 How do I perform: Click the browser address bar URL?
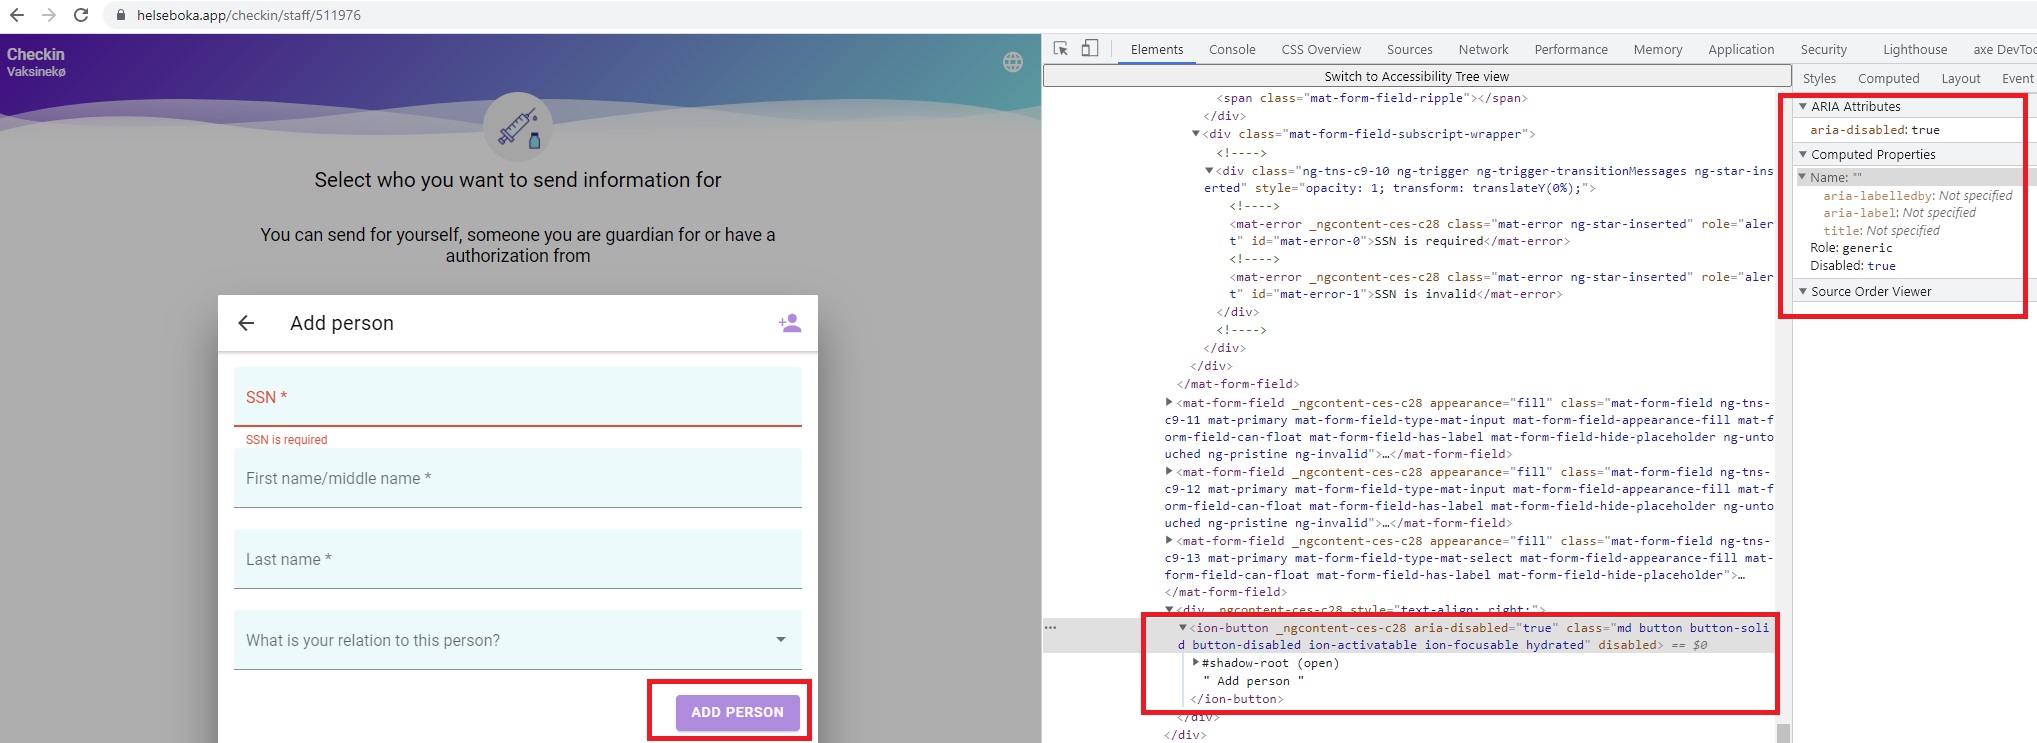click(249, 15)
